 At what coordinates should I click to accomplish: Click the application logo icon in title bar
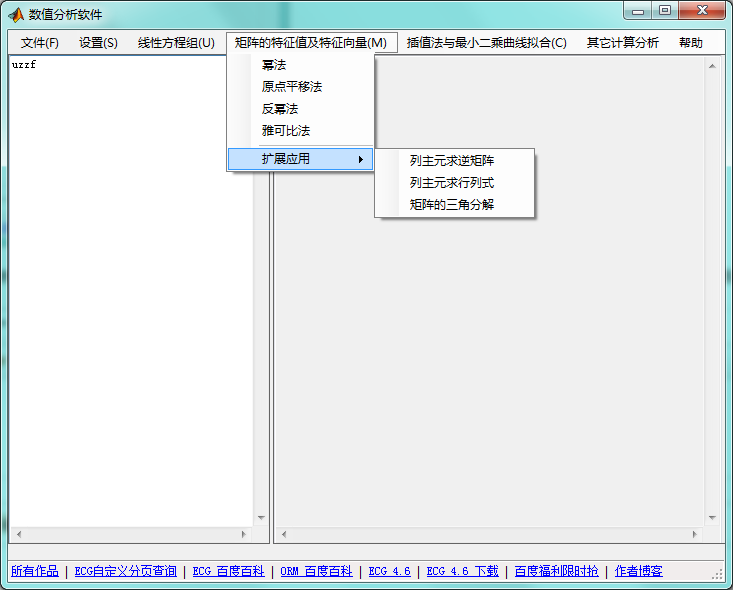16,15
